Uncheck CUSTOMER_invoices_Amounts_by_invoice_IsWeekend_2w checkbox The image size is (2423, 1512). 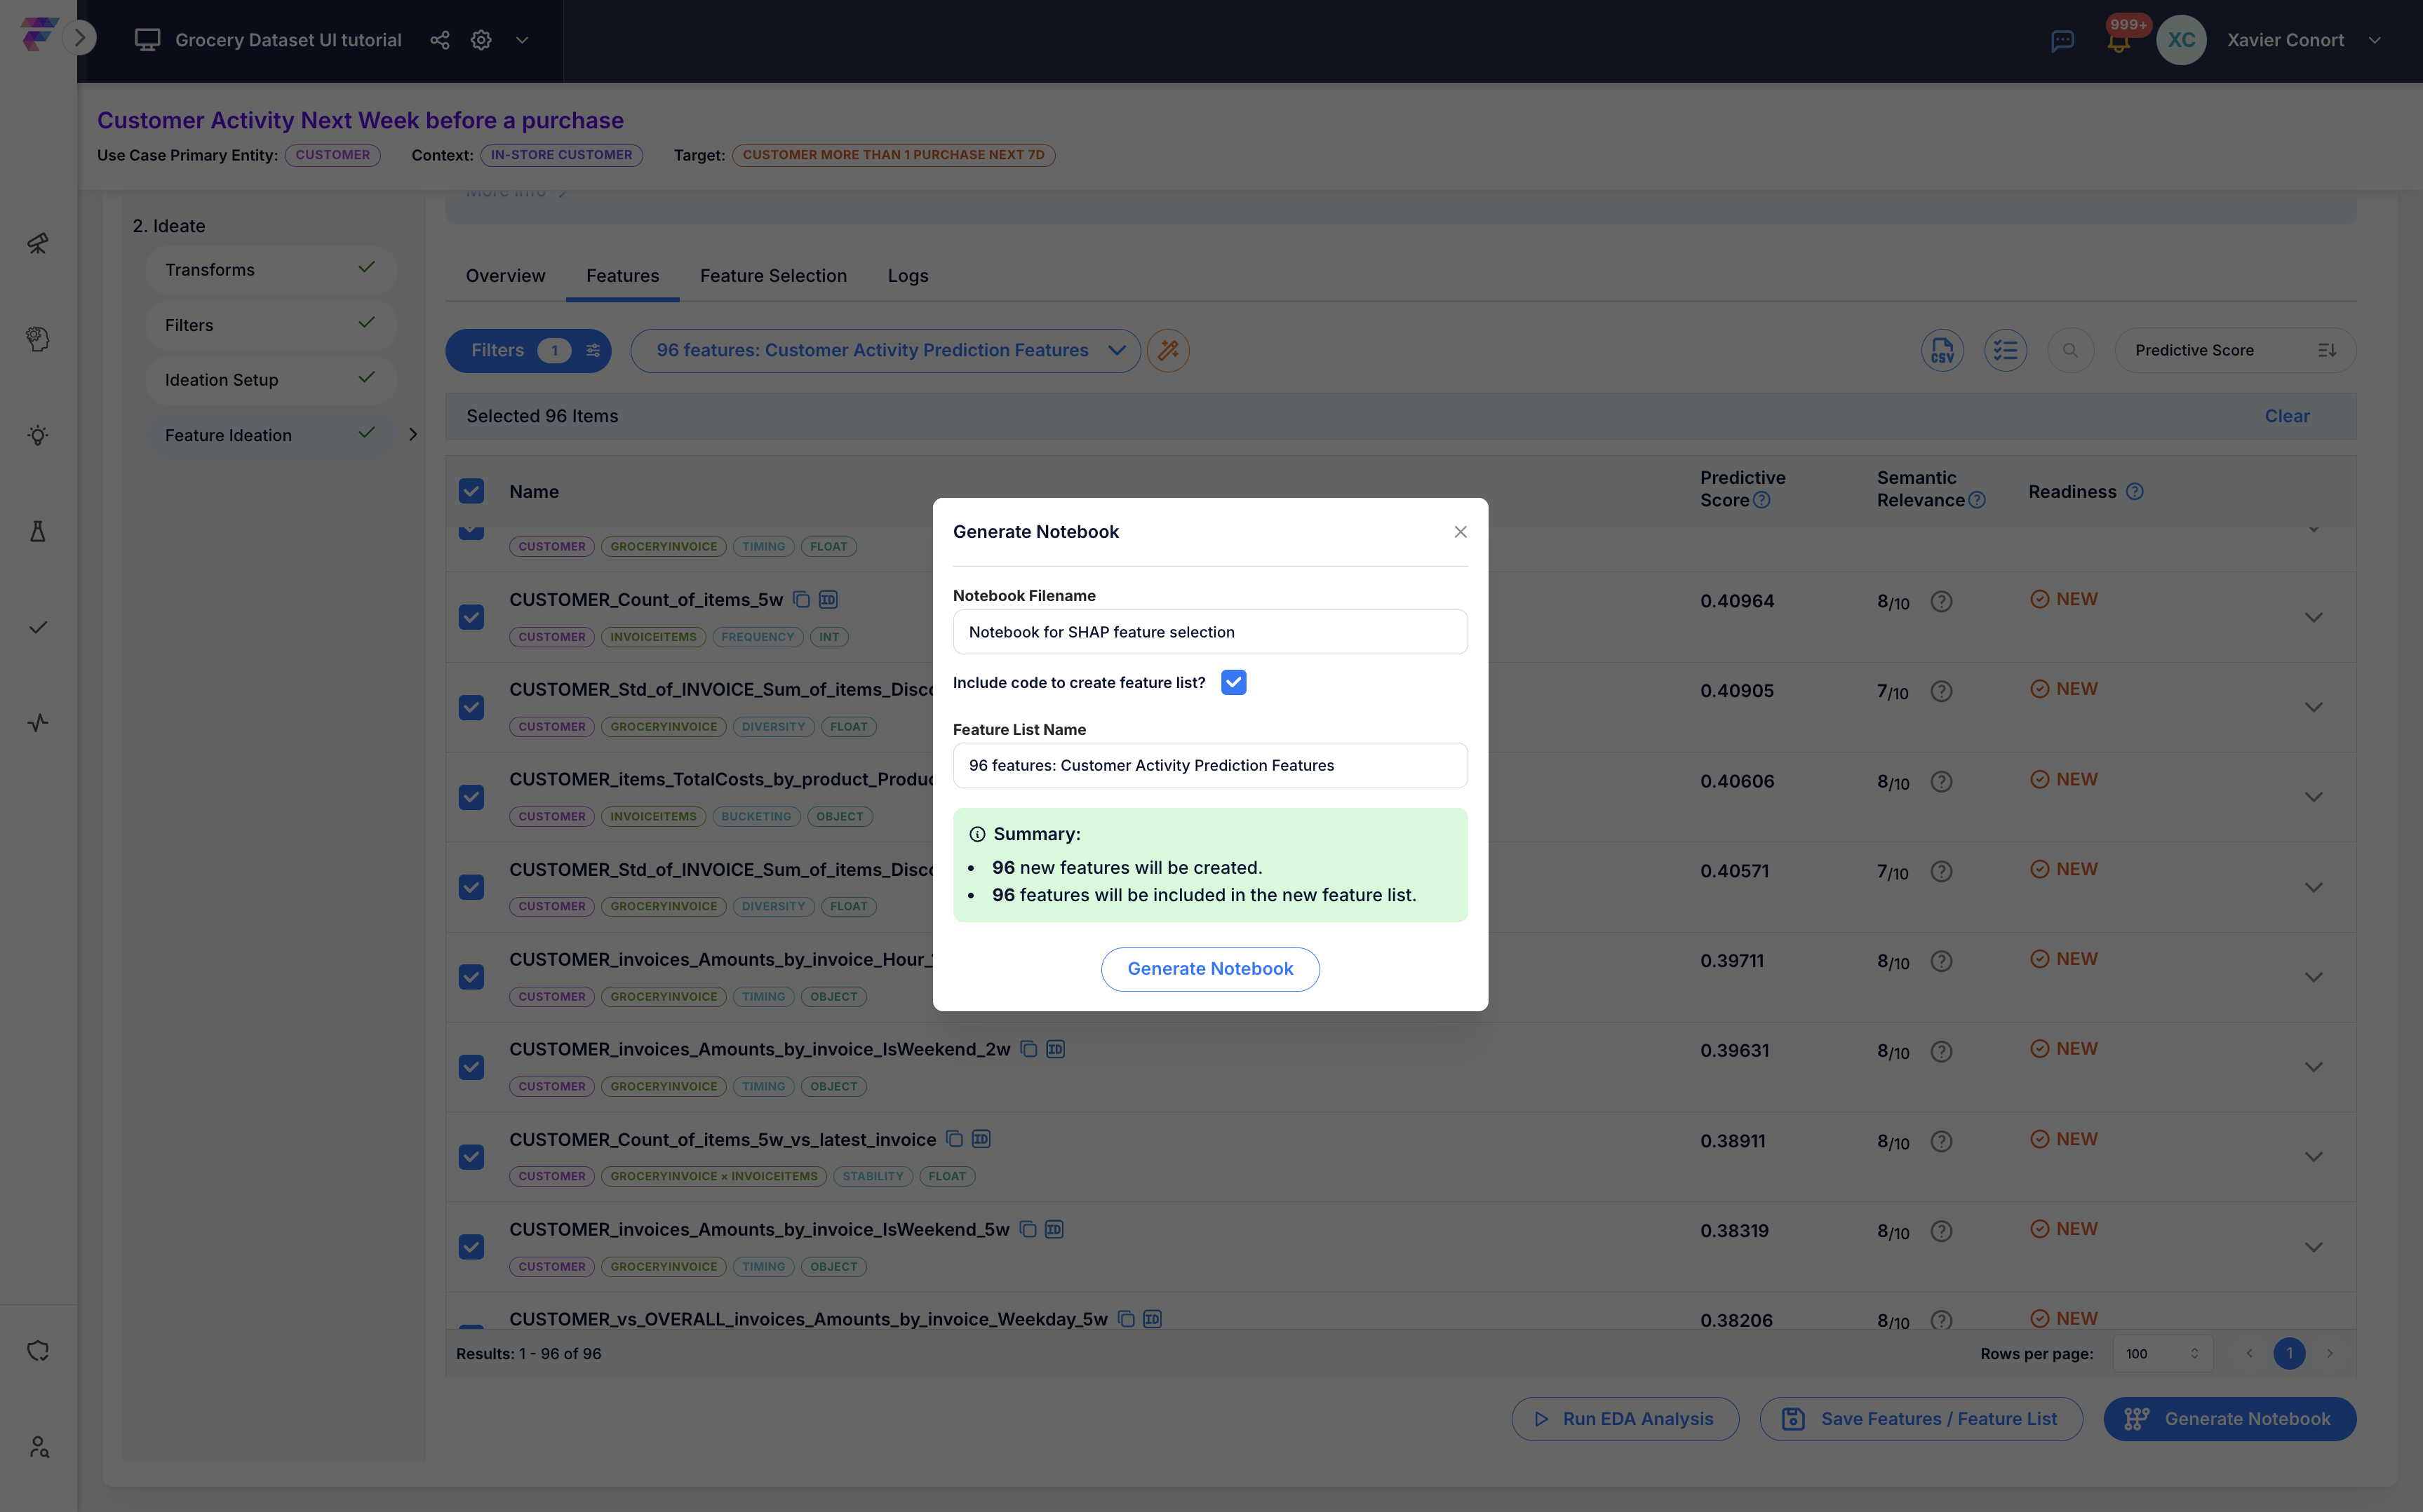[471, 1067]
